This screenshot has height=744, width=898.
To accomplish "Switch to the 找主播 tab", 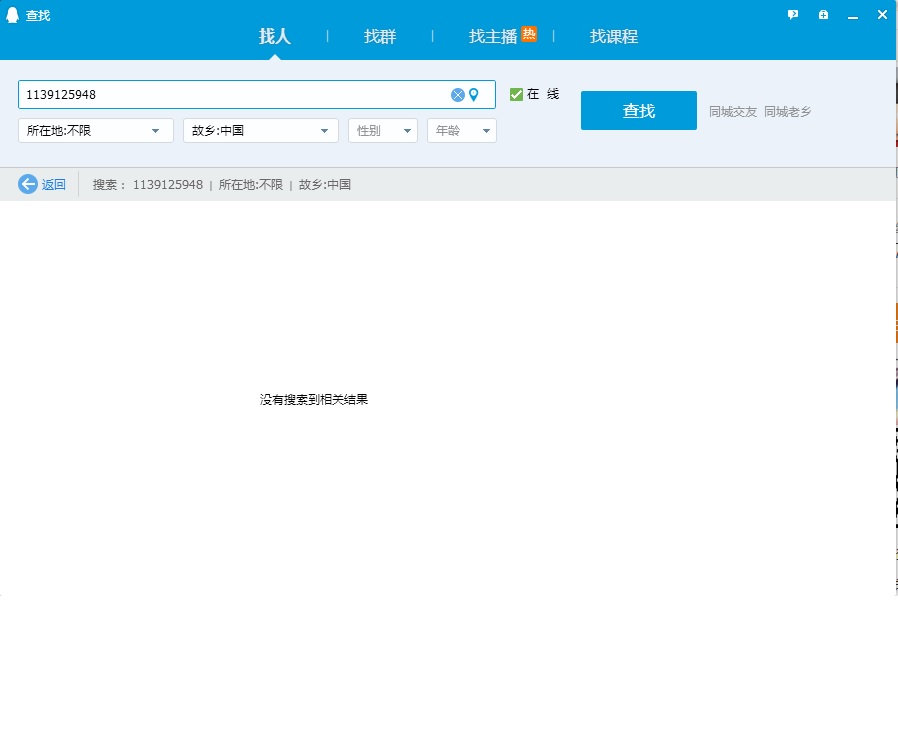I will click(x=493, y=37).
